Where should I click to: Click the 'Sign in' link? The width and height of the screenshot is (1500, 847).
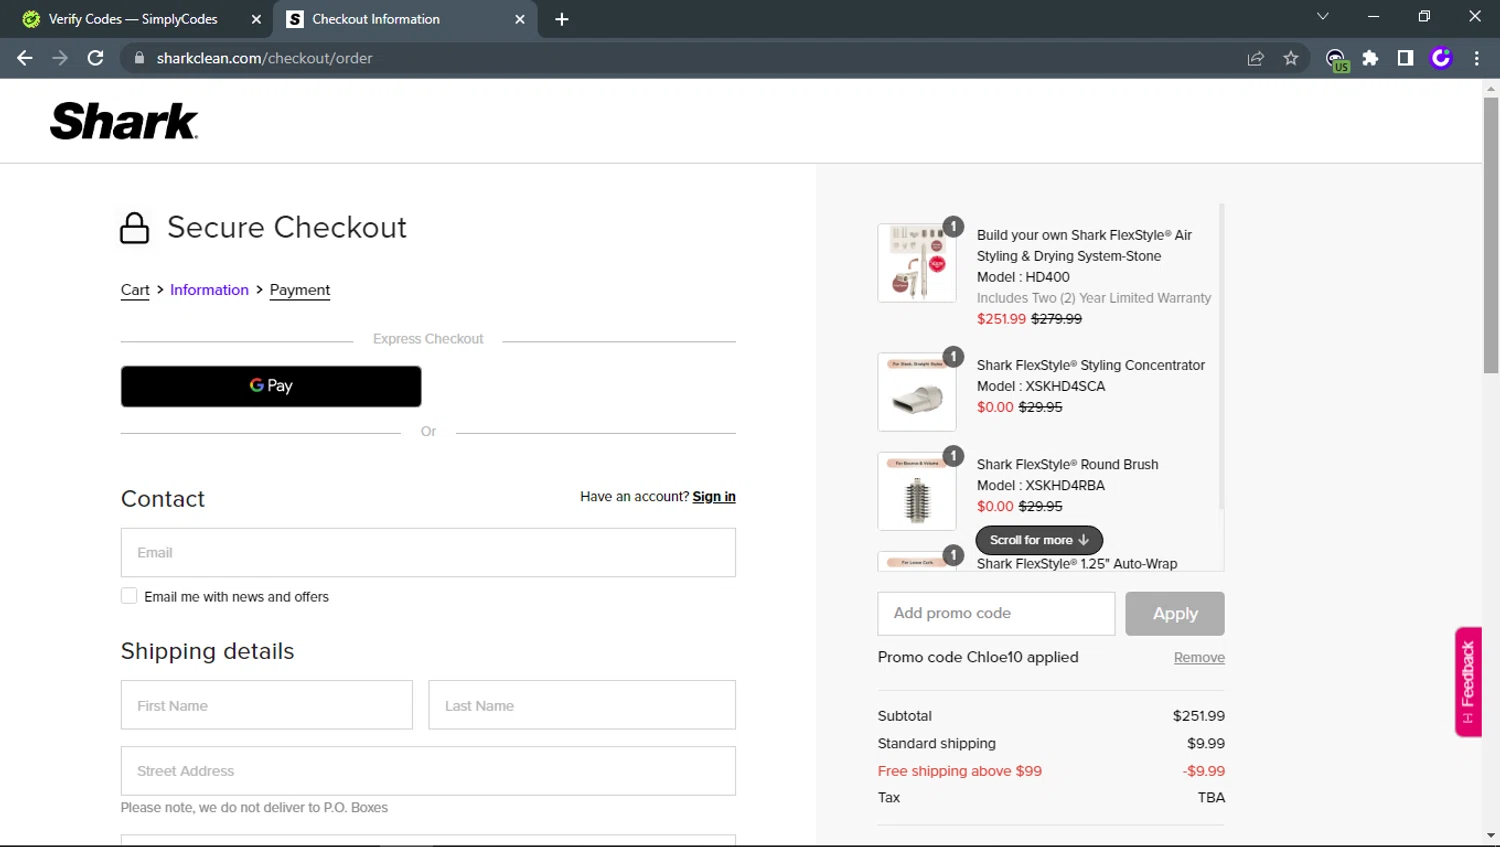[x=713, y=496]
